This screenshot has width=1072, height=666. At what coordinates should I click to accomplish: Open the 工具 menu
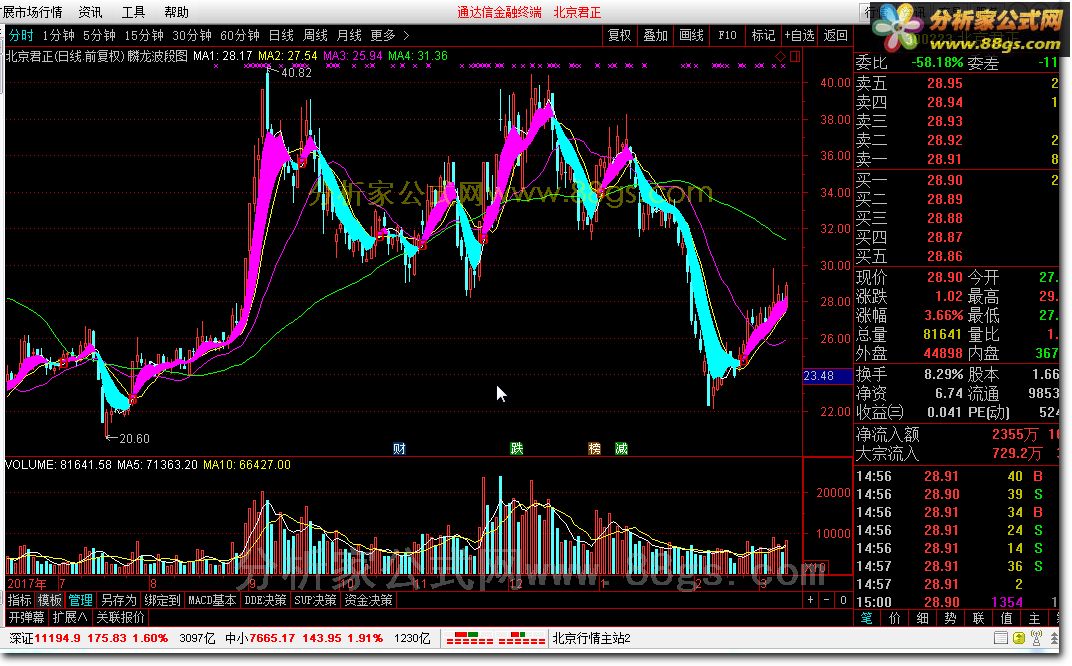point(133,12)
